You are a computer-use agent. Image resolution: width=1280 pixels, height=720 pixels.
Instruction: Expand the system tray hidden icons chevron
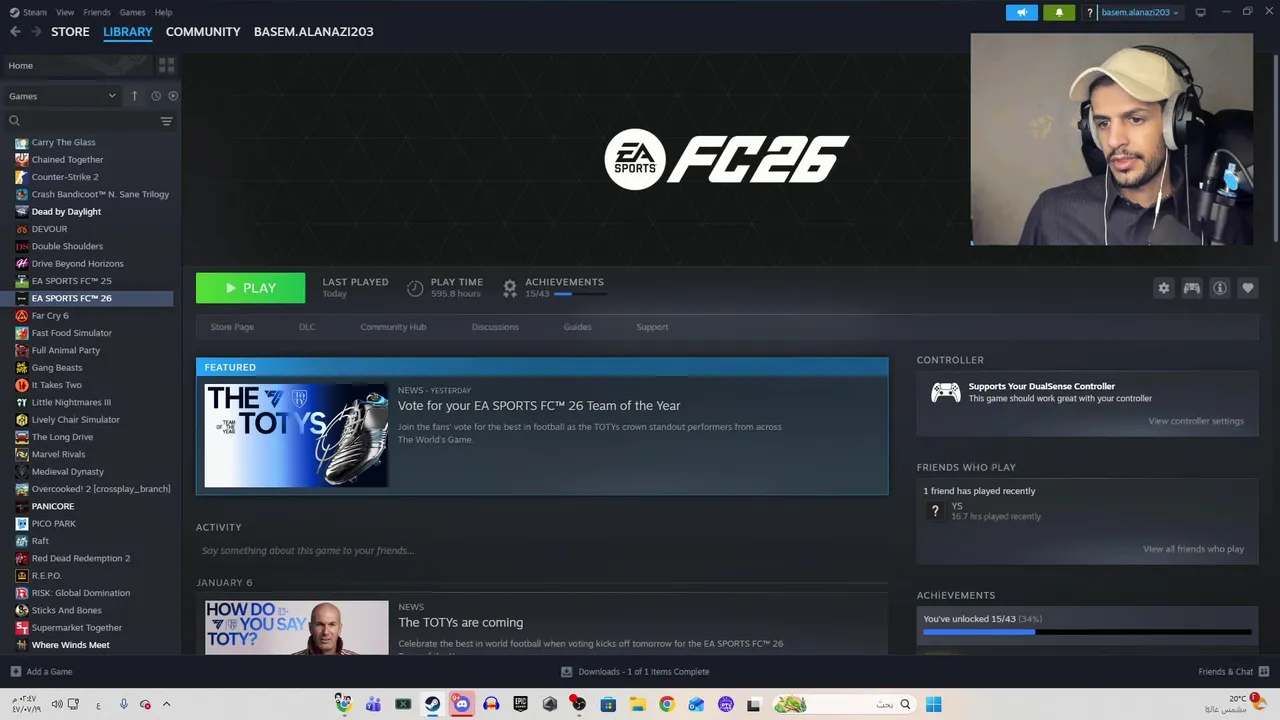166,704
